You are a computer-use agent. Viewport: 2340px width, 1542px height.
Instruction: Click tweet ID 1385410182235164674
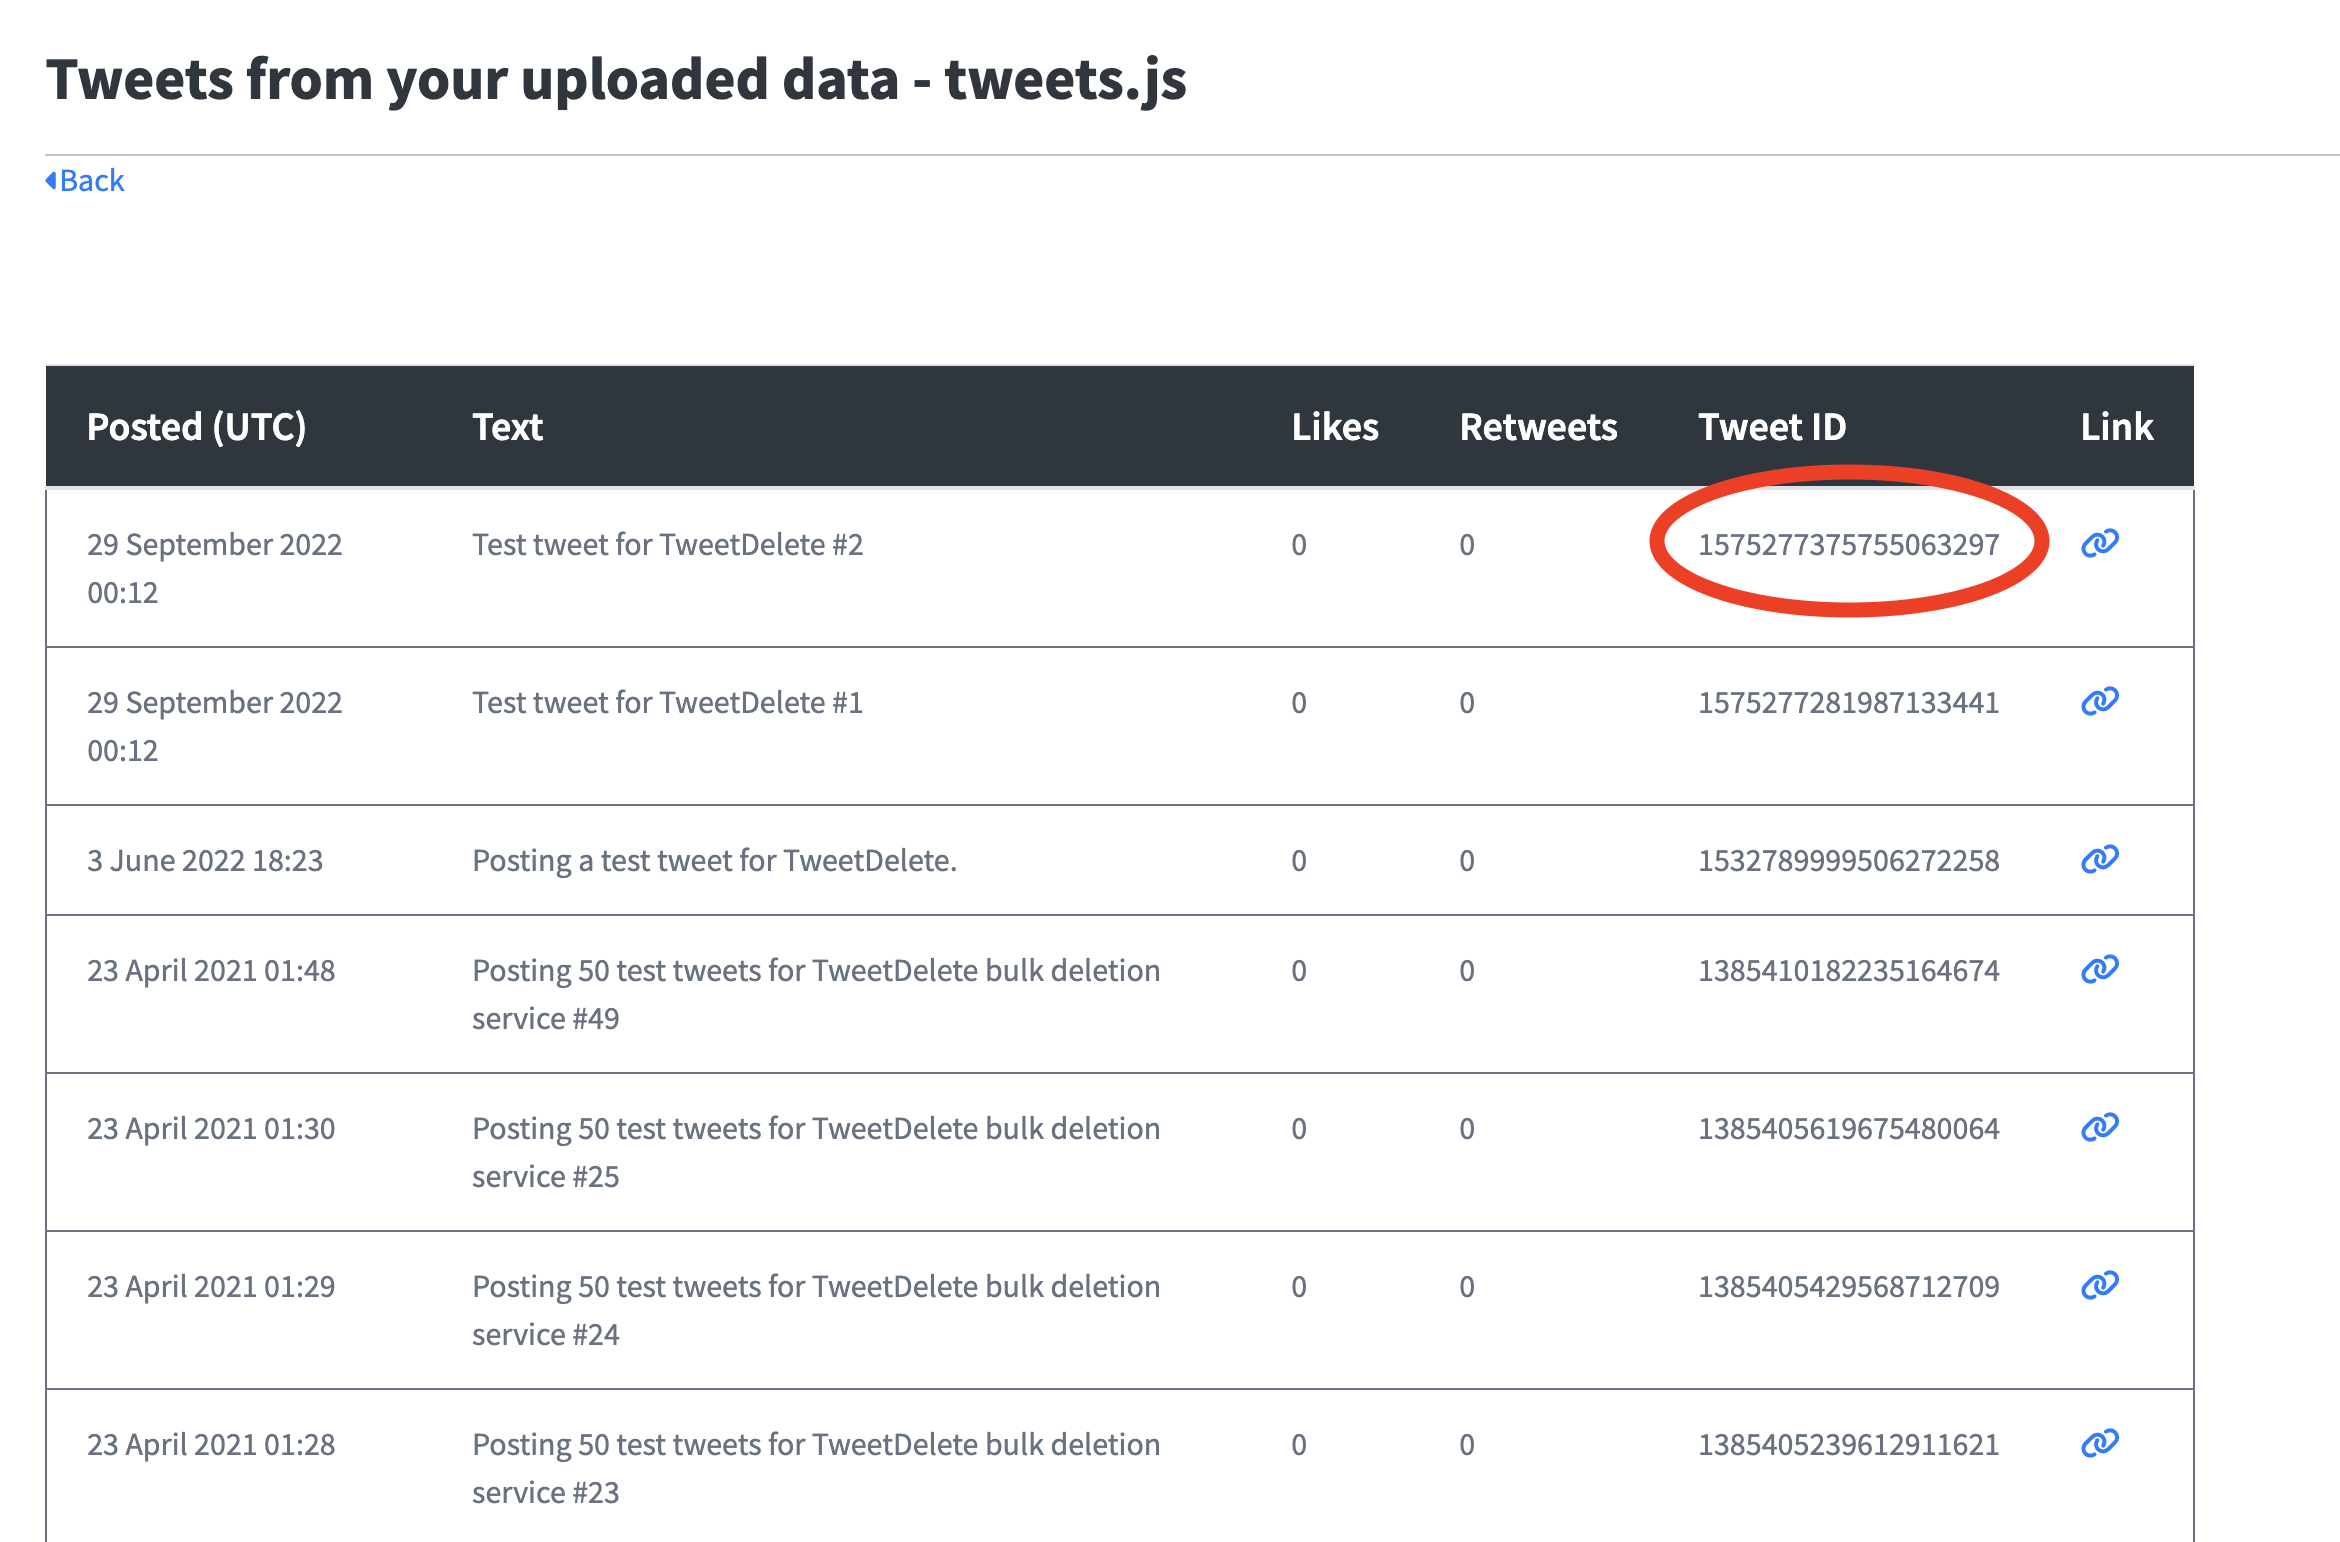1848,971
